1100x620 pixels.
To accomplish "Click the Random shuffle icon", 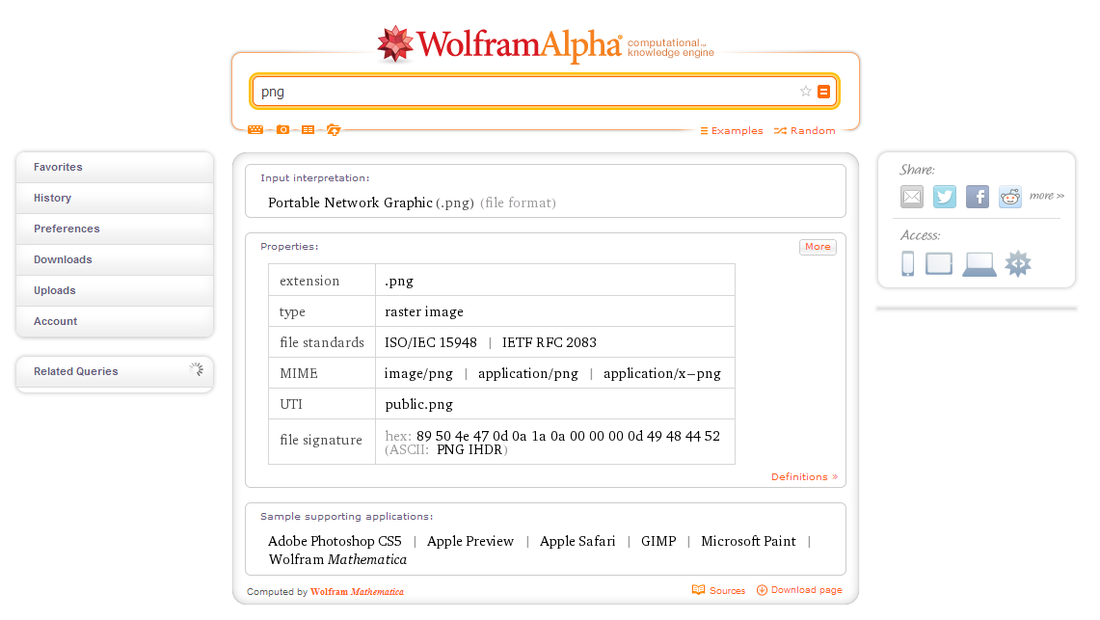I will 780,130.
